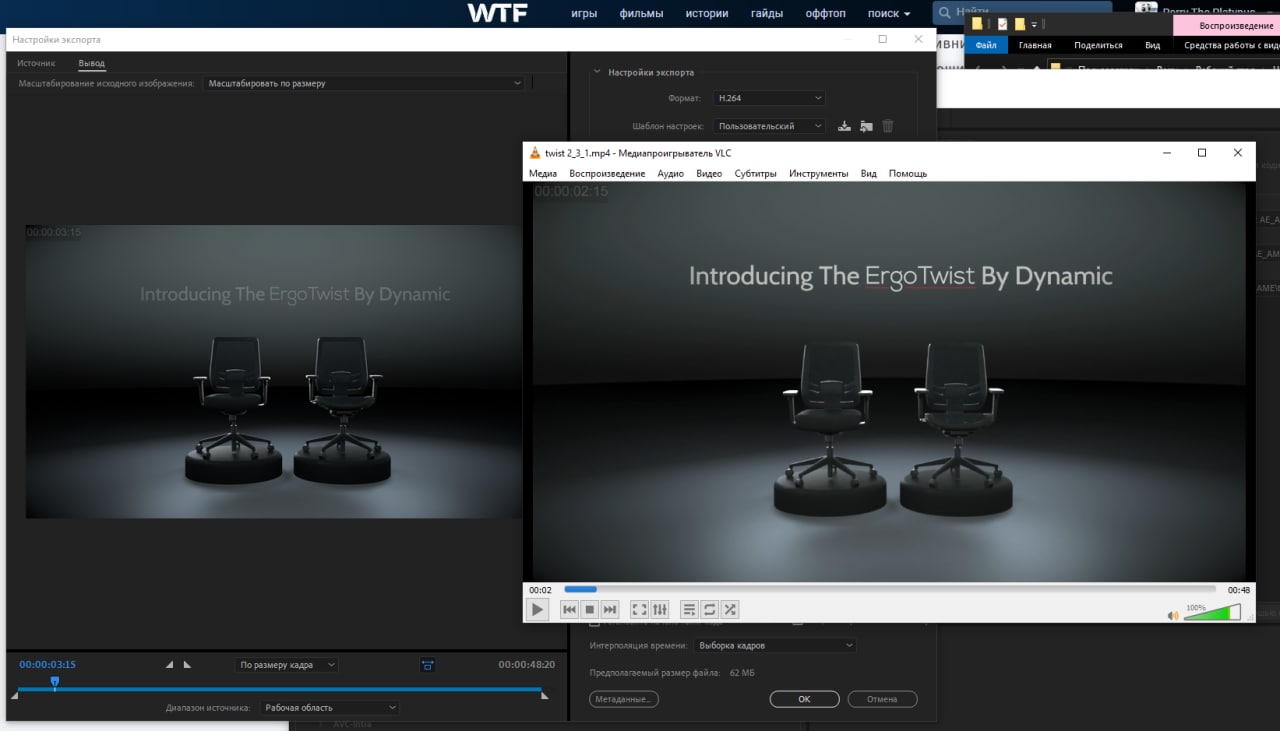Click Отмена button in export settings

(882, 699)
